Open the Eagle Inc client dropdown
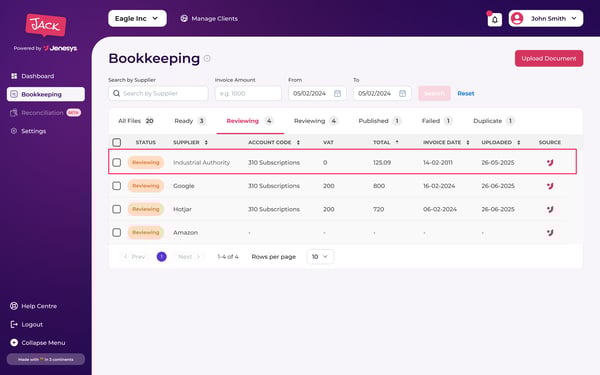The image size is (600, 375). 137,18
